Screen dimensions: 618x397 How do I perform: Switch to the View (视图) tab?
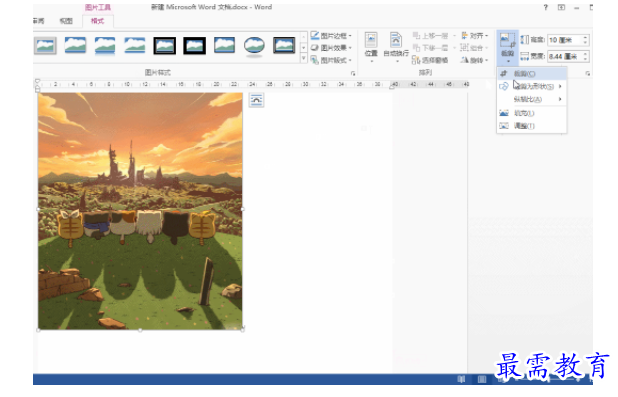tap(66, 21)
